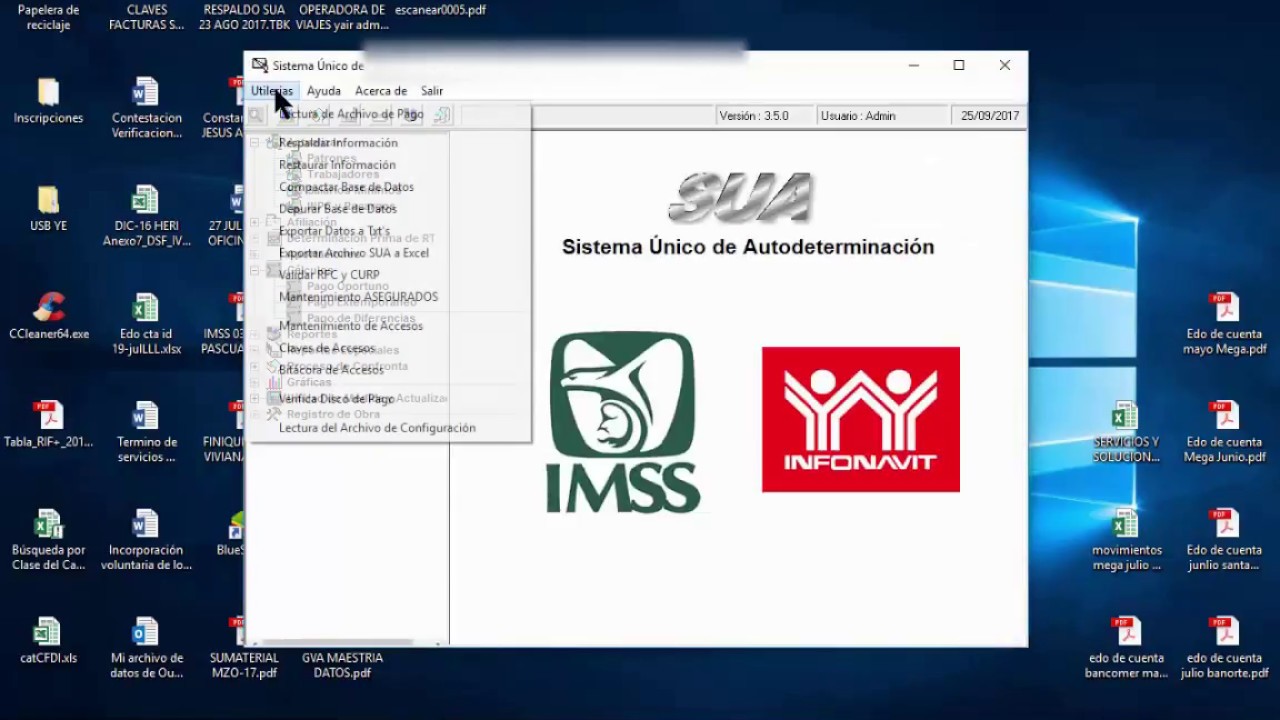Open Mantenimiento ASEGURADOS option
1280x720 pixels.
coord(358,297)
